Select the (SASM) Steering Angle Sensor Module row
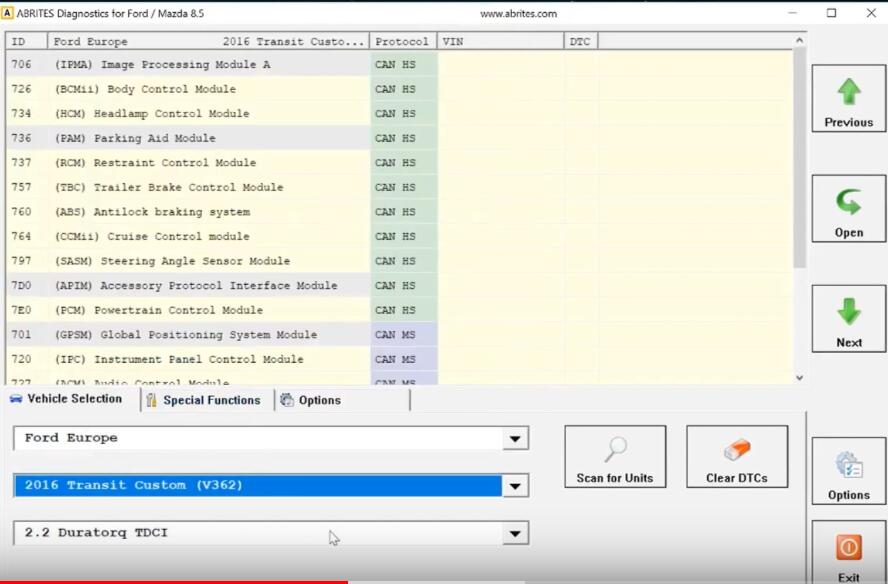Image resolution: width=888 pixels, height=584 pixels. [399, 261]
